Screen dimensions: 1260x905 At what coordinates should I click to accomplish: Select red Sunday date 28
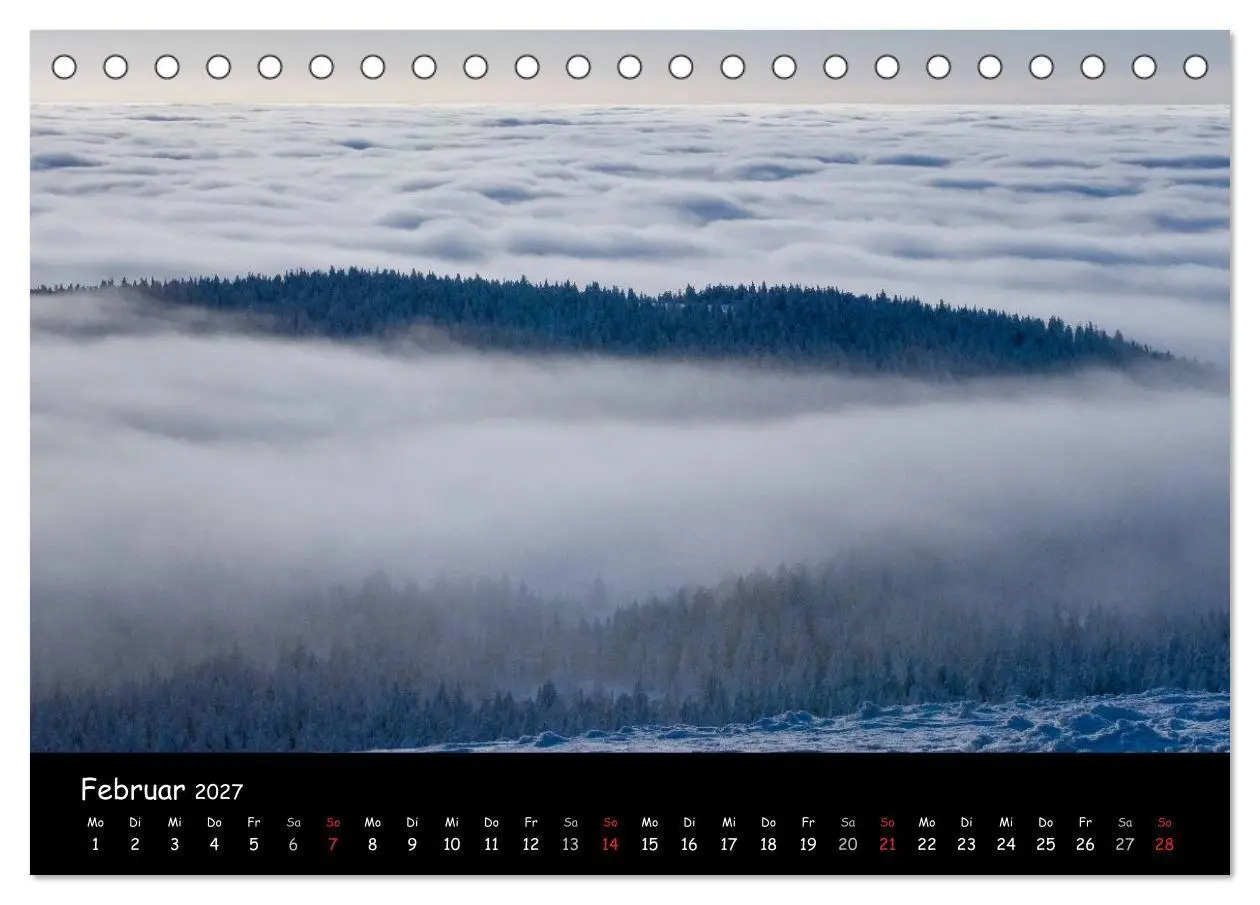pyautogui.click(x=1164, y=844)
